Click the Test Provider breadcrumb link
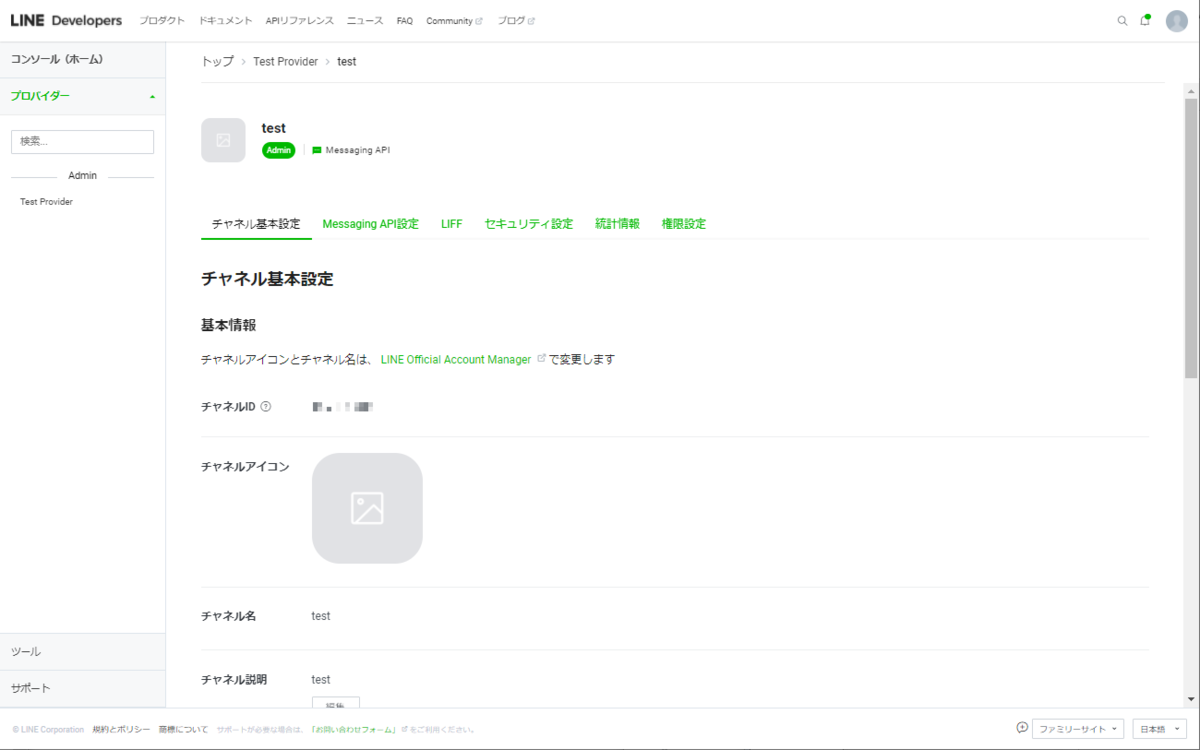This screenshot has height=750, width=1200. point(285,62)
